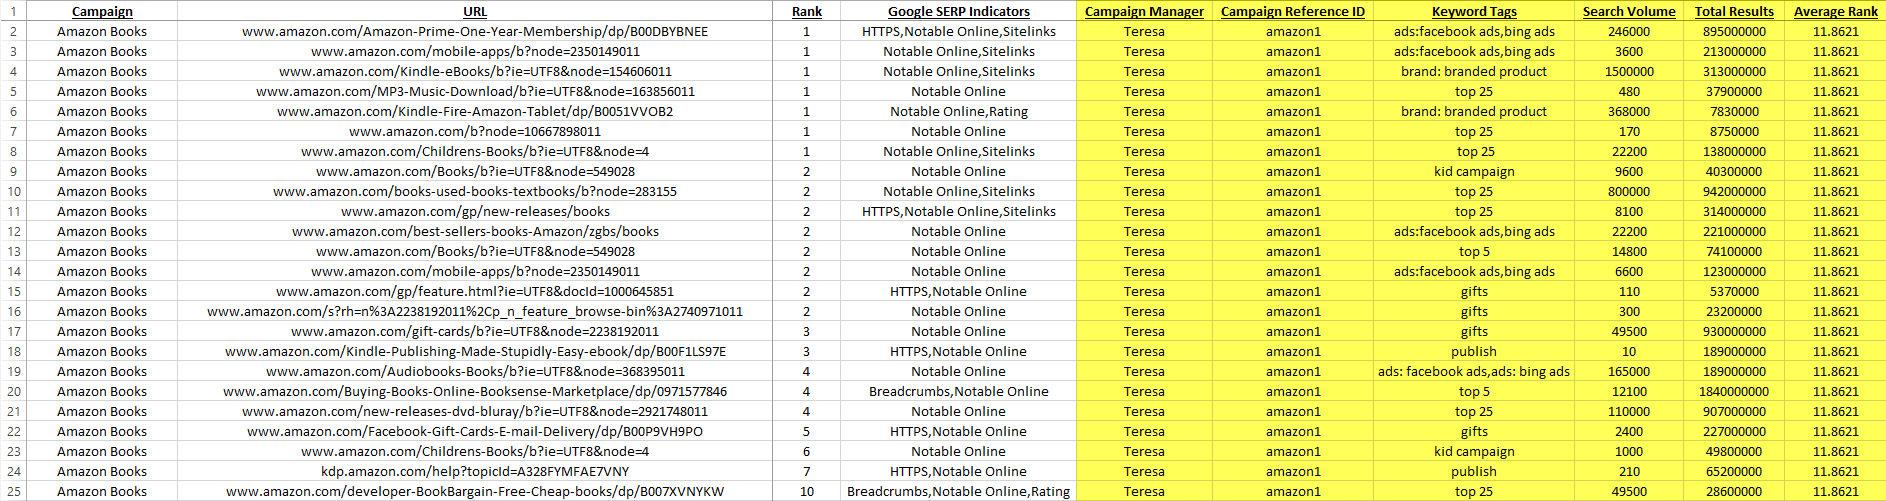Click the Search Volume cell 800000
The image size is (1886, 501).
1629,191
